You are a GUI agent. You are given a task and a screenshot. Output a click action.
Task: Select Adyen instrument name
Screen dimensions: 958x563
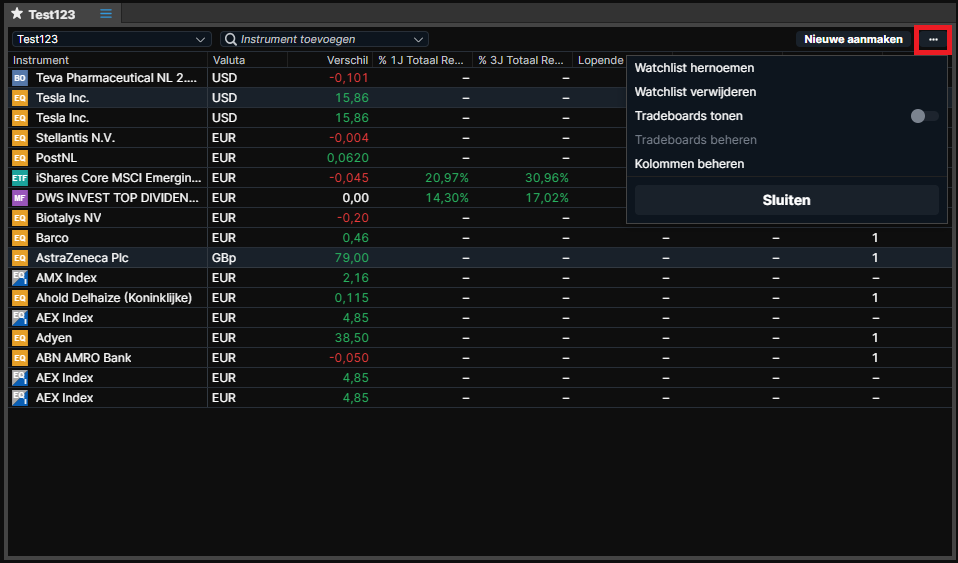point(54,337)
